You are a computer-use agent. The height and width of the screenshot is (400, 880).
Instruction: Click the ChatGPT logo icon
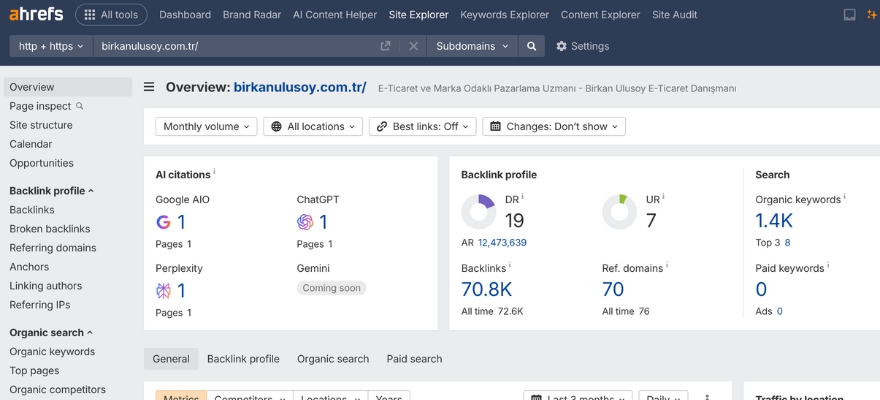pos(305,223)
